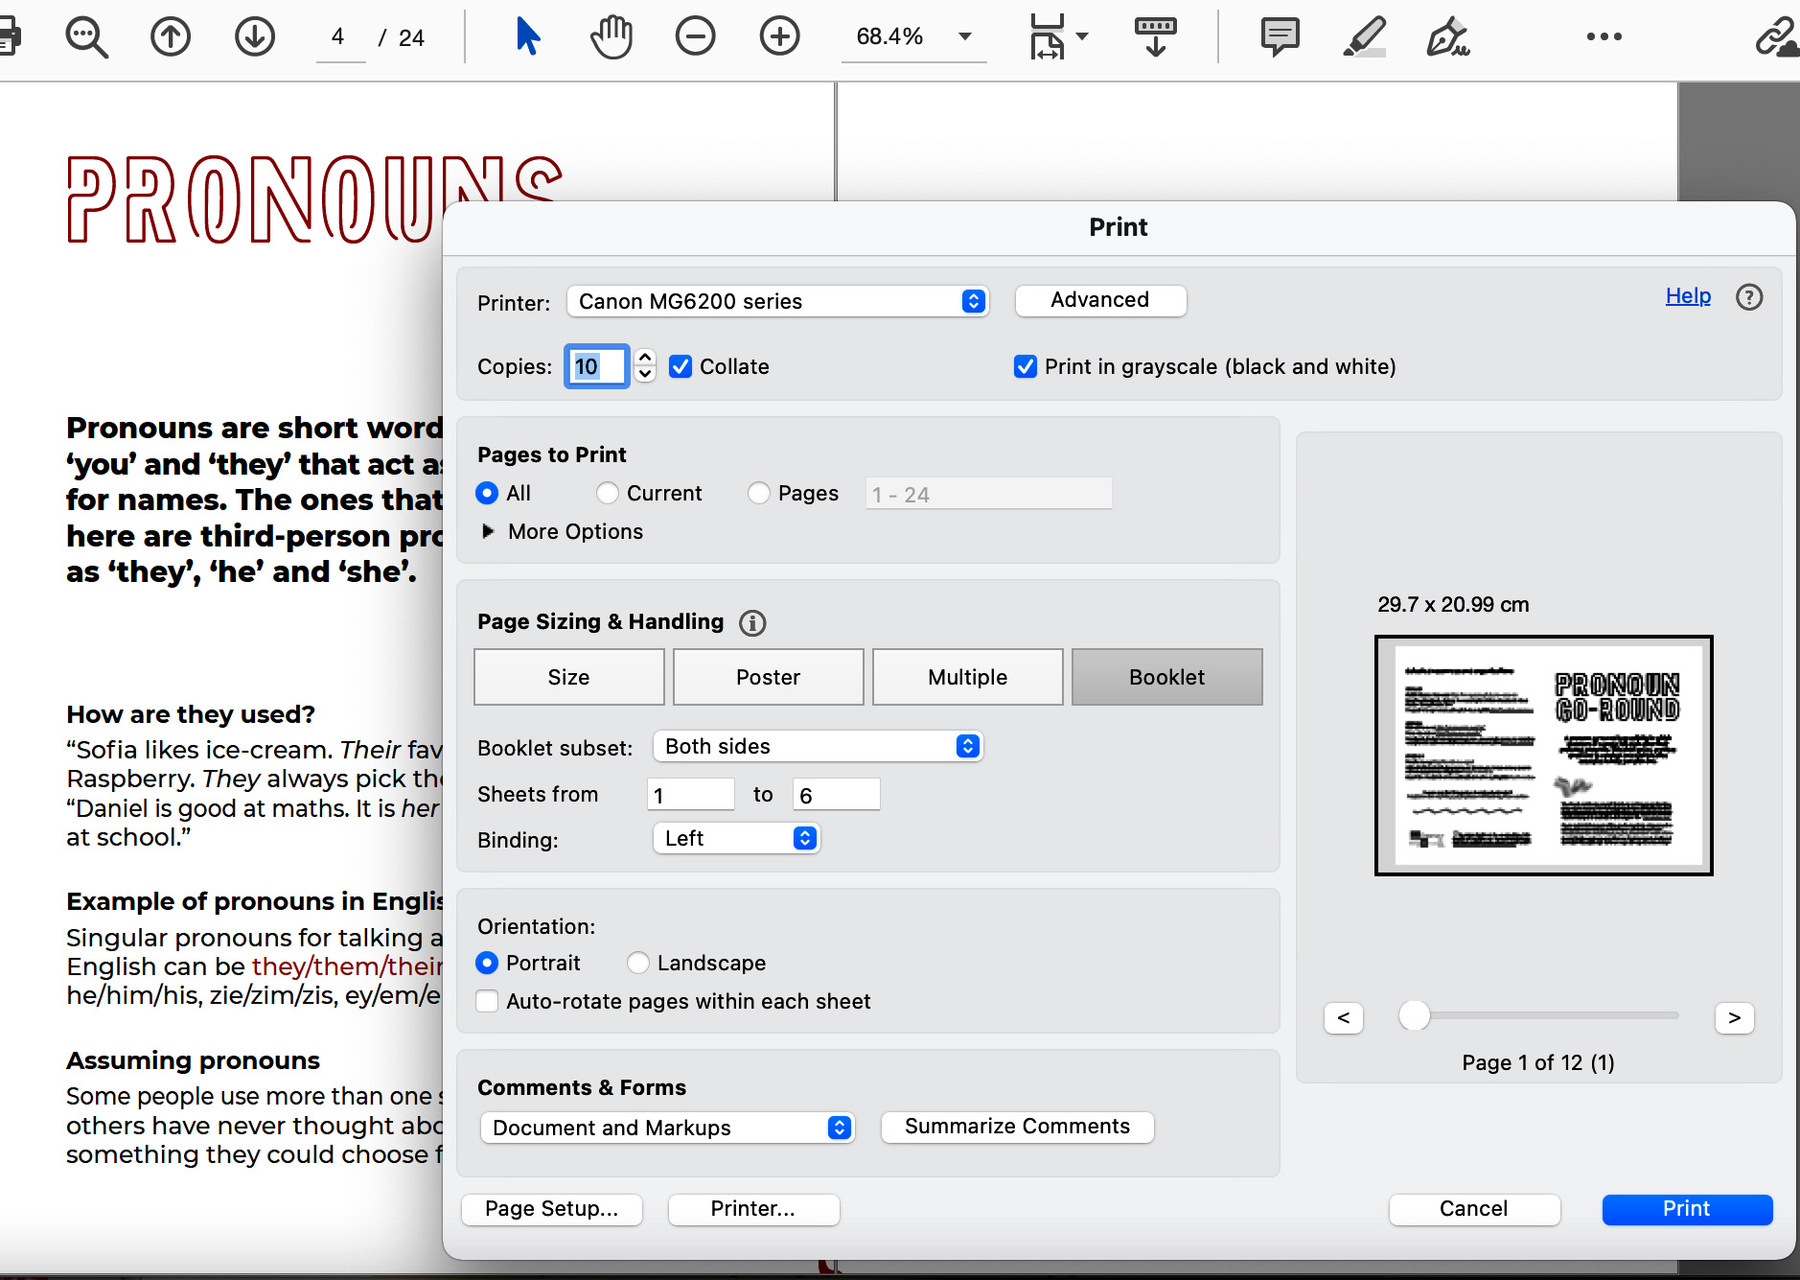
Task: Activate the hand pan tool
Action: 611,37
